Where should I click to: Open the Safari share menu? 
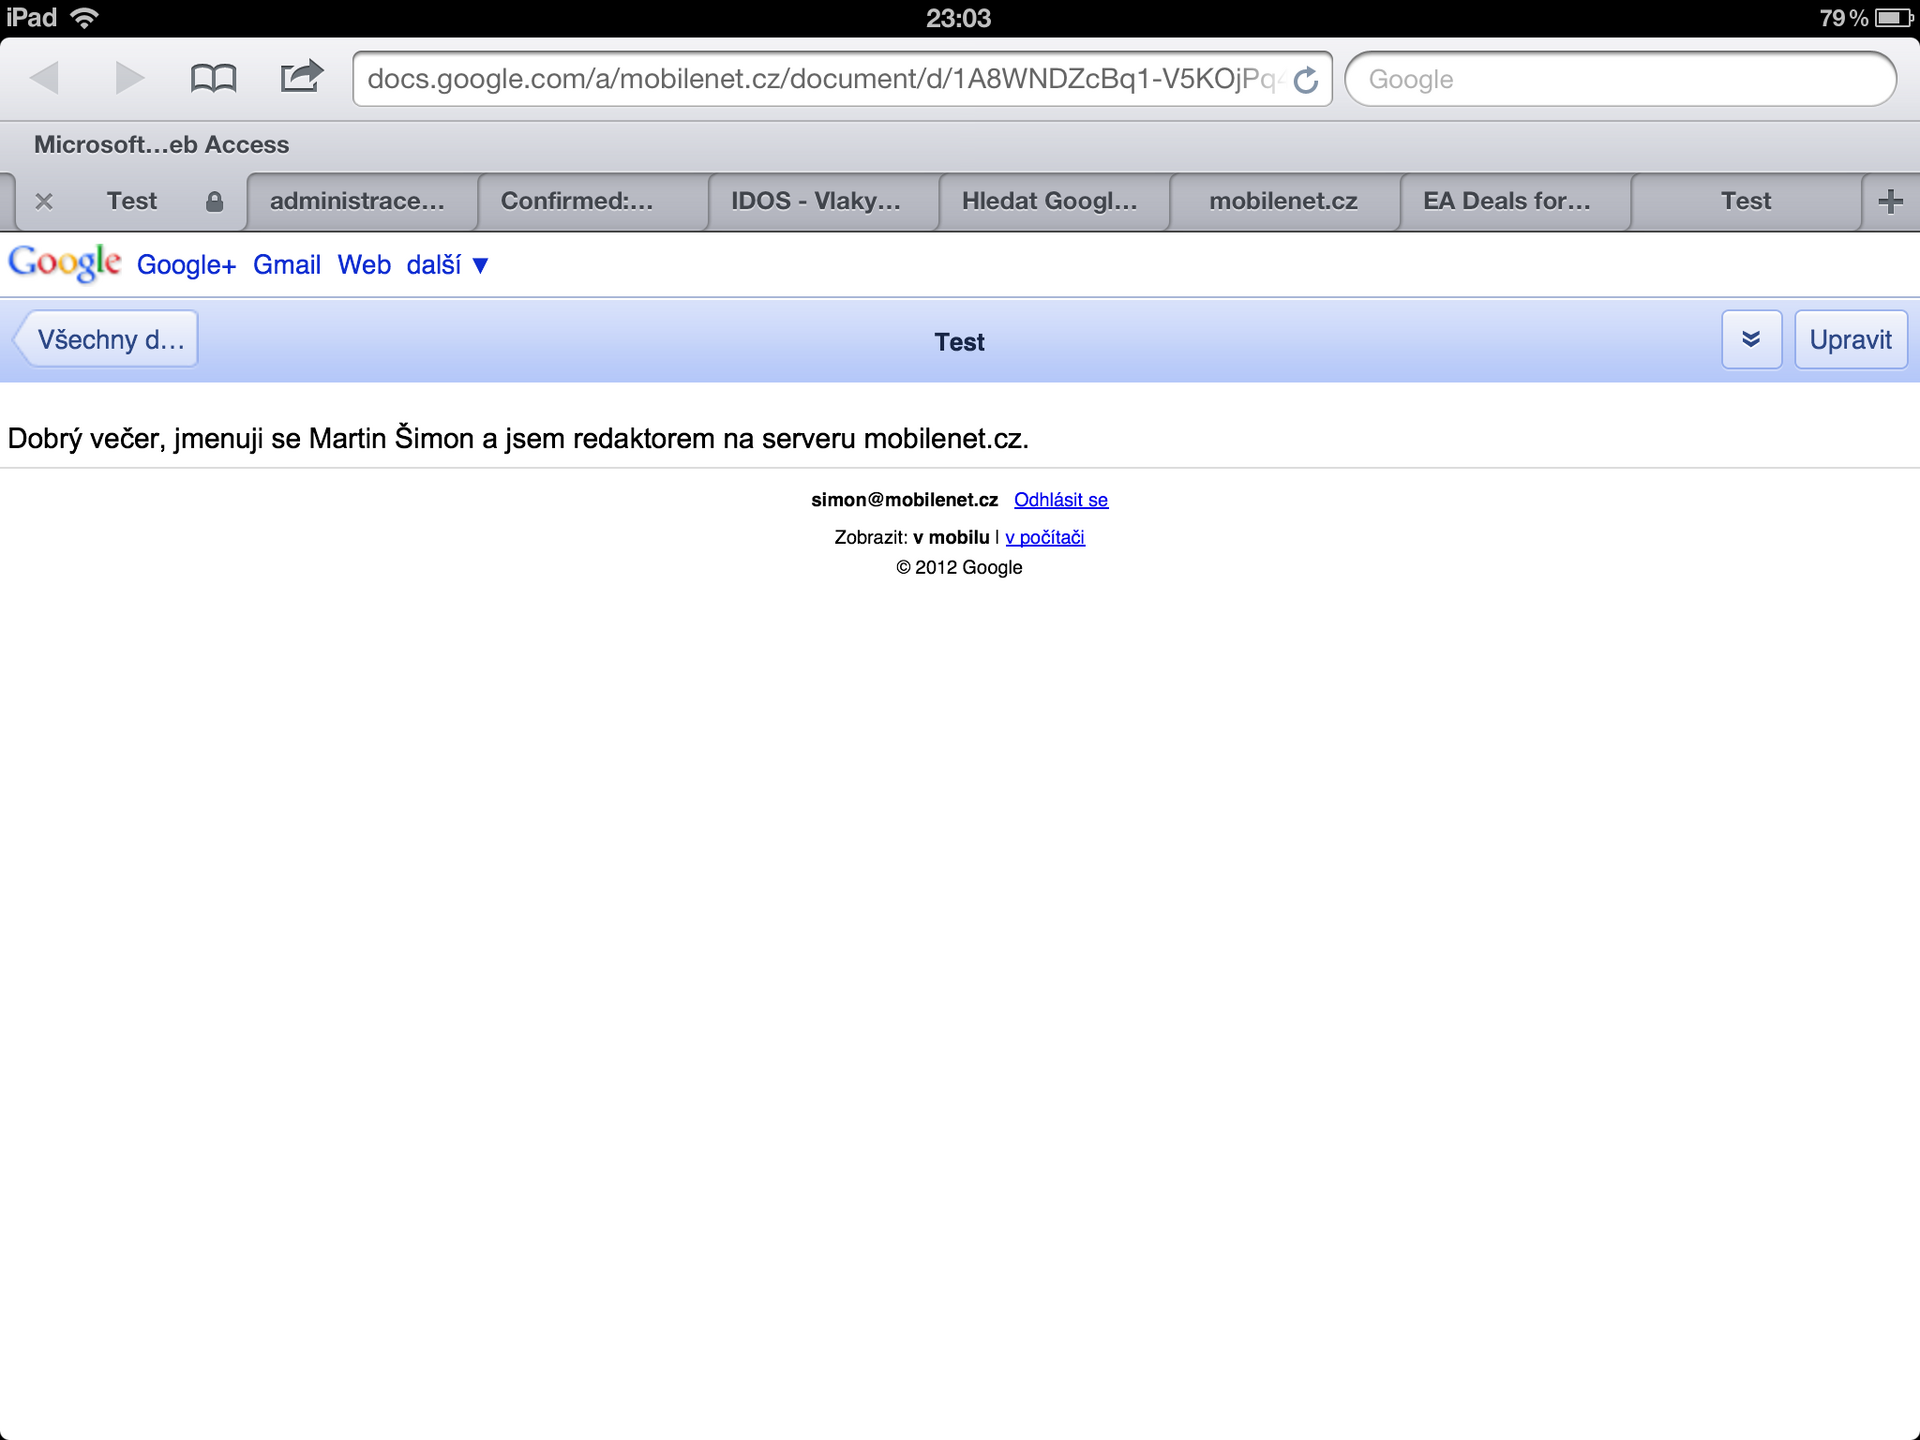(x=300, y=78)
